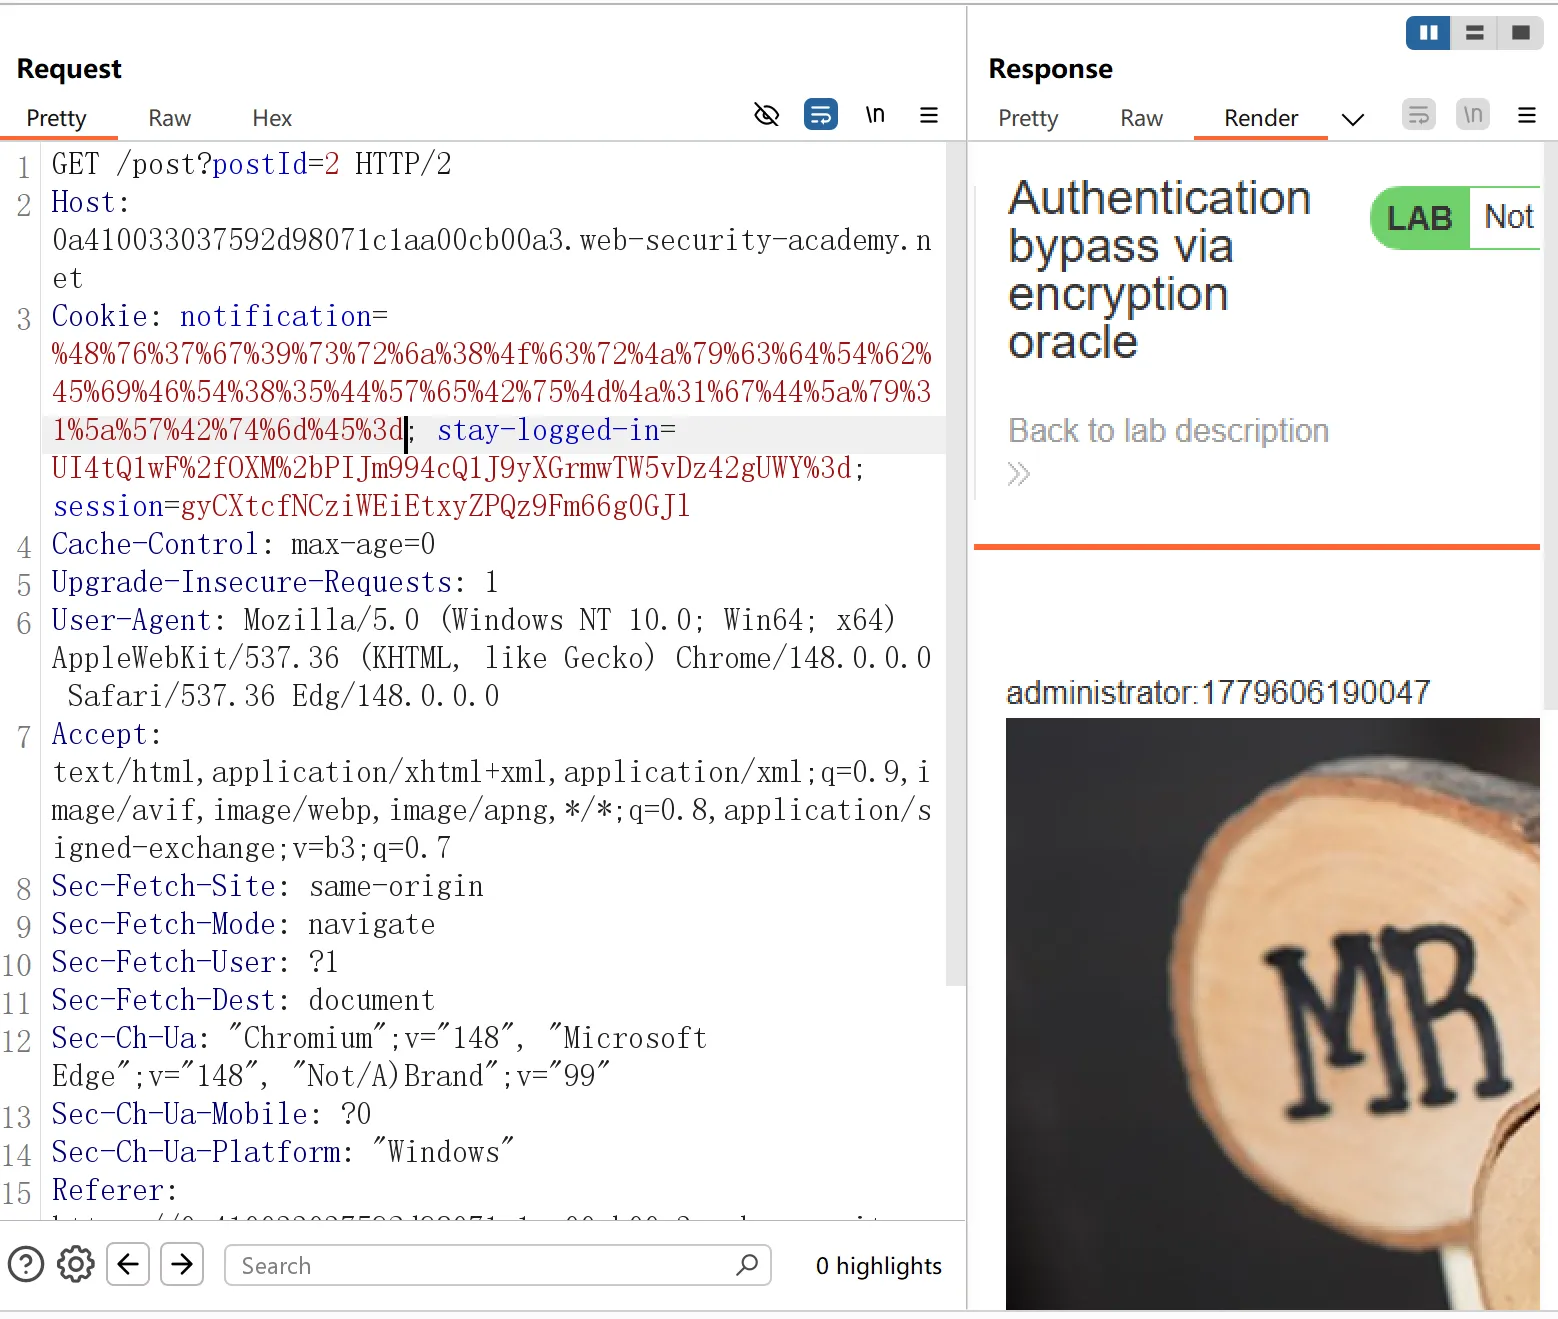Toggle request show newline \n icon

point(875,115)
